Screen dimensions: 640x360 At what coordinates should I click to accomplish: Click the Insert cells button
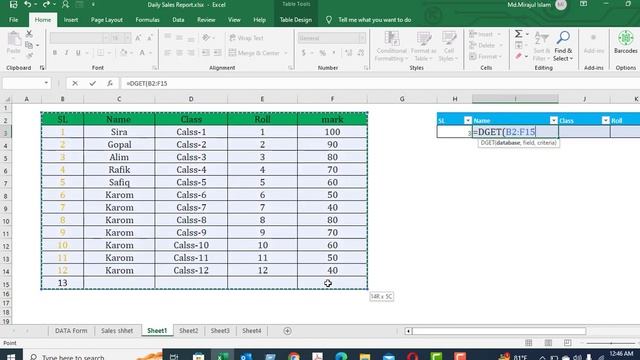coord(485,34)
